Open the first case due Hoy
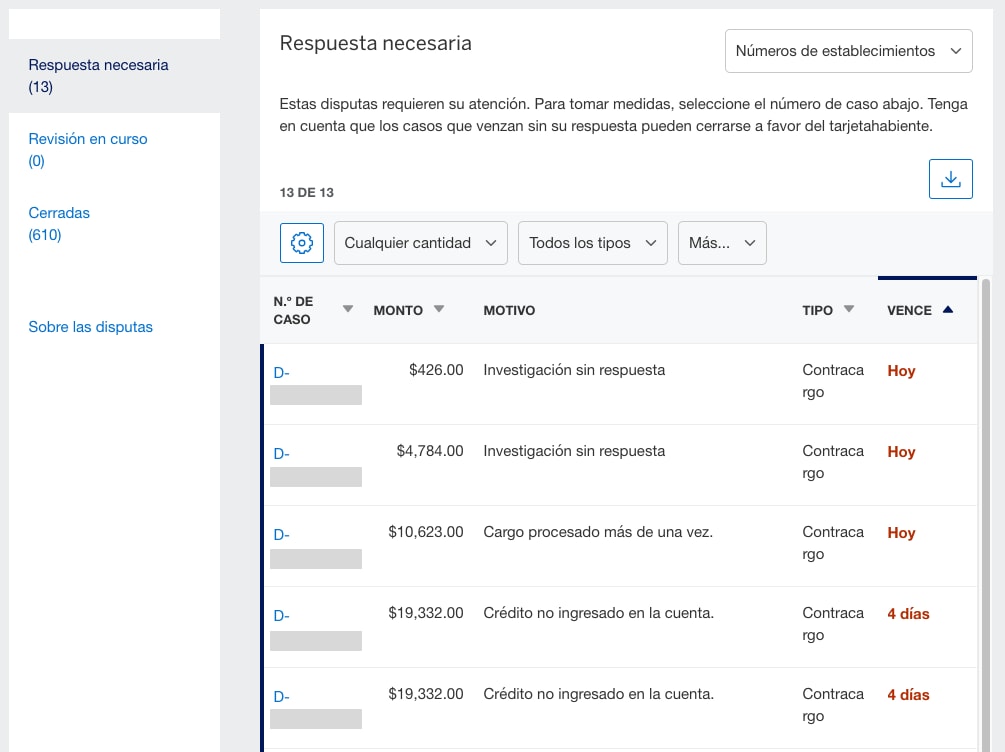 (284, 372)
